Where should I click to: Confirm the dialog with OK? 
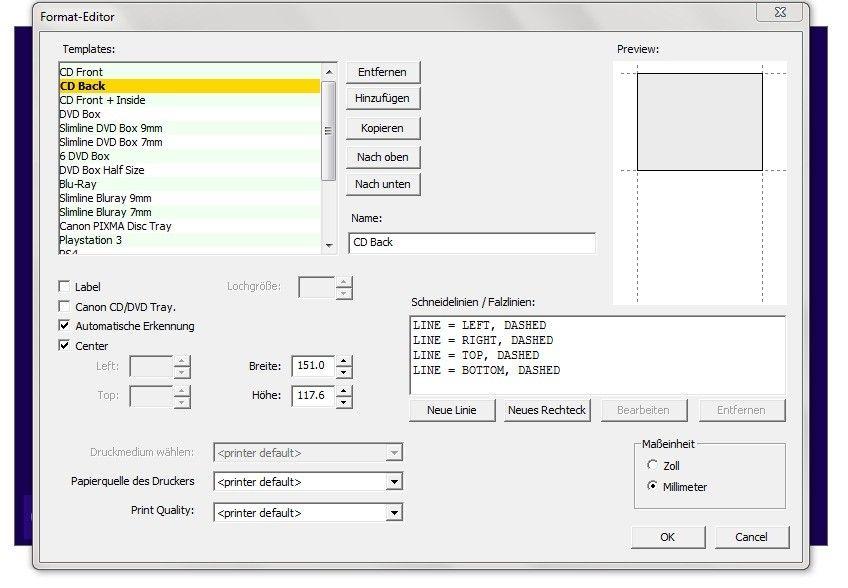[x=667, y=537]
